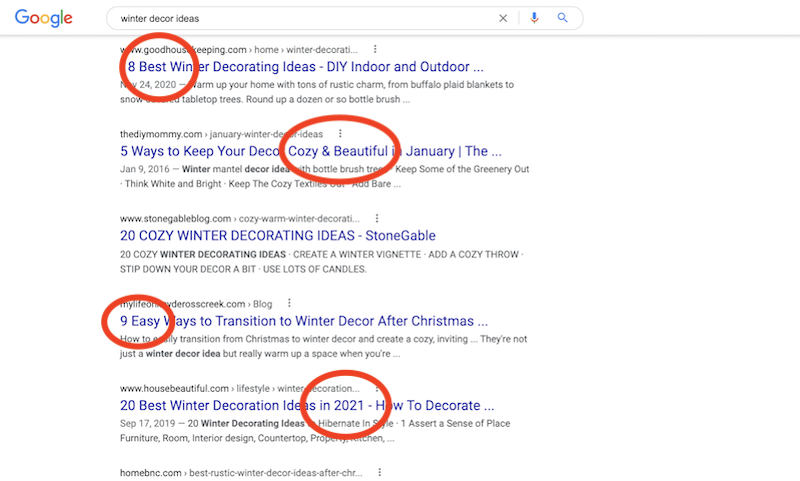Open '20 Best Winter Decoration Ideas in 2021'
The image size is (800, 481).
point(307,406)
